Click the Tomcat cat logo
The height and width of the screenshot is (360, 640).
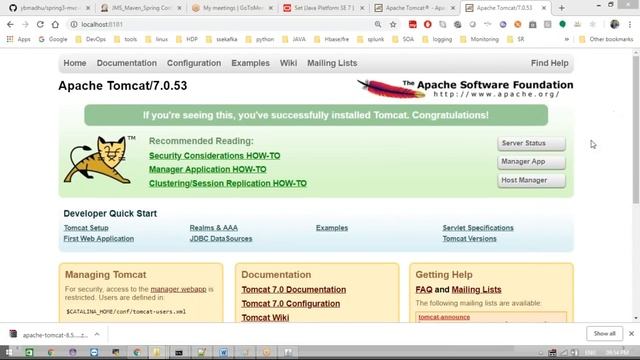[98, 160]
